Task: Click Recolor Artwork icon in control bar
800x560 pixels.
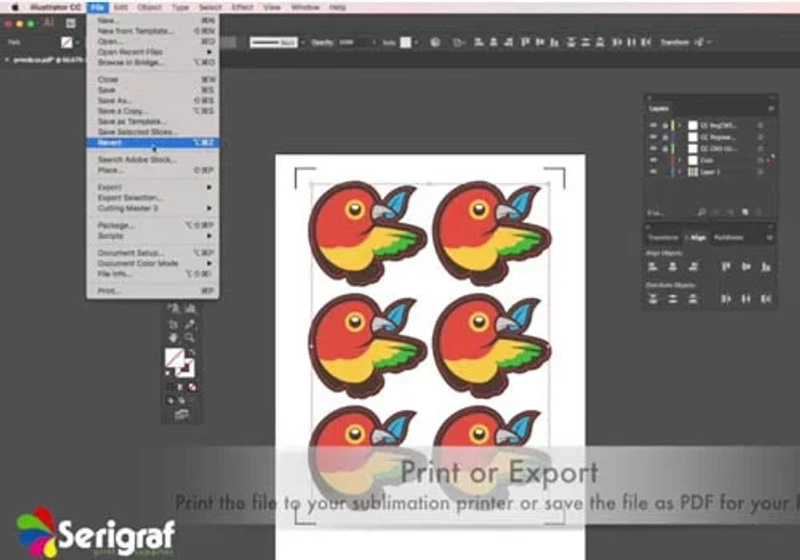Action: (435, 42)
